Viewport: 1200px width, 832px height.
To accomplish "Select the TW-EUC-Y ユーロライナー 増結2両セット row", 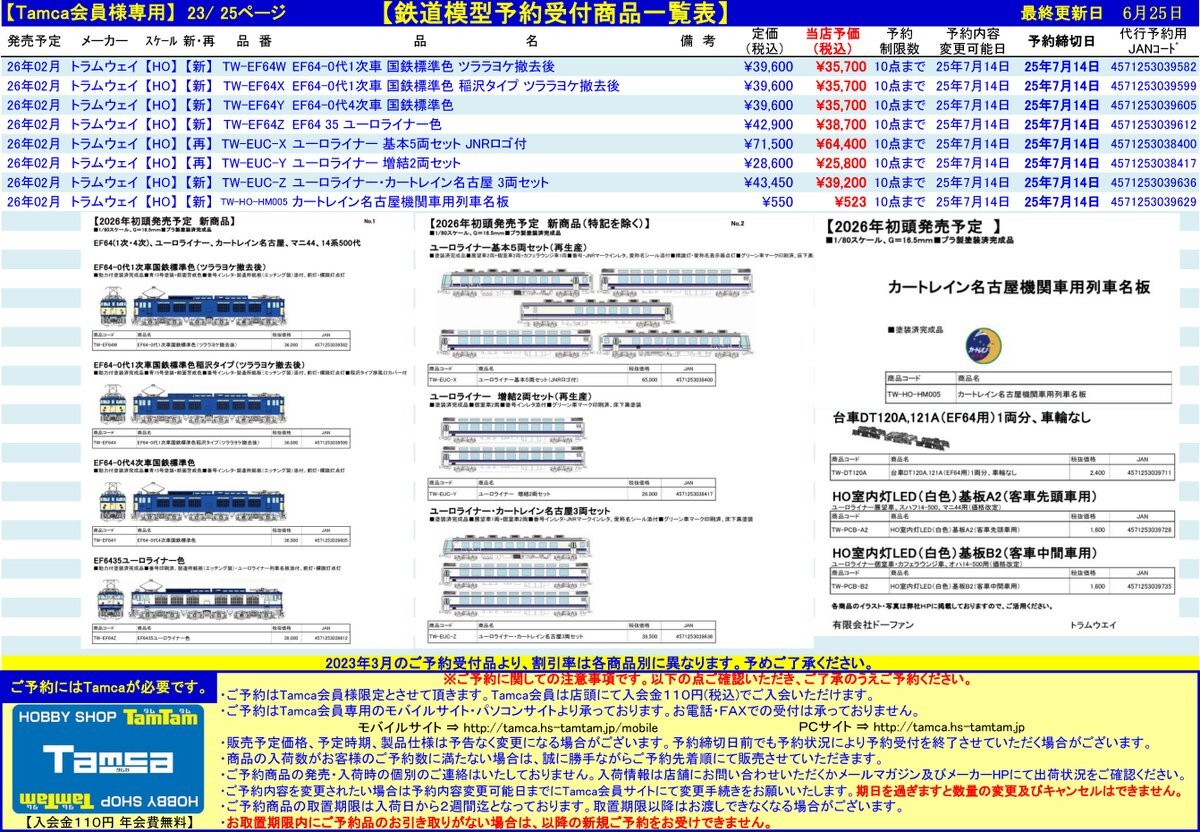I will point(600,163).
